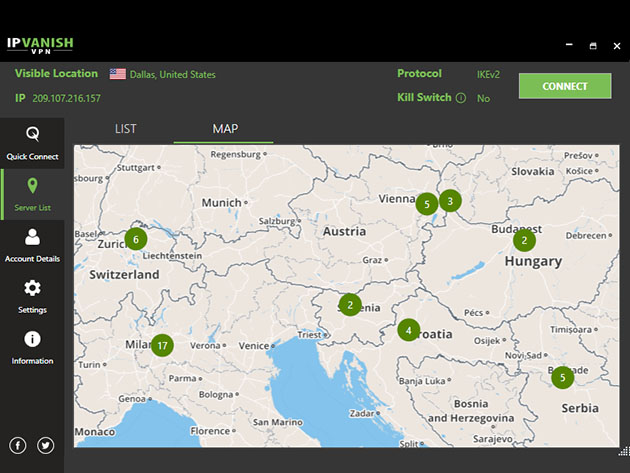Click the Liechtenstein label on map

pyautogui.click(x=172, y=256)
